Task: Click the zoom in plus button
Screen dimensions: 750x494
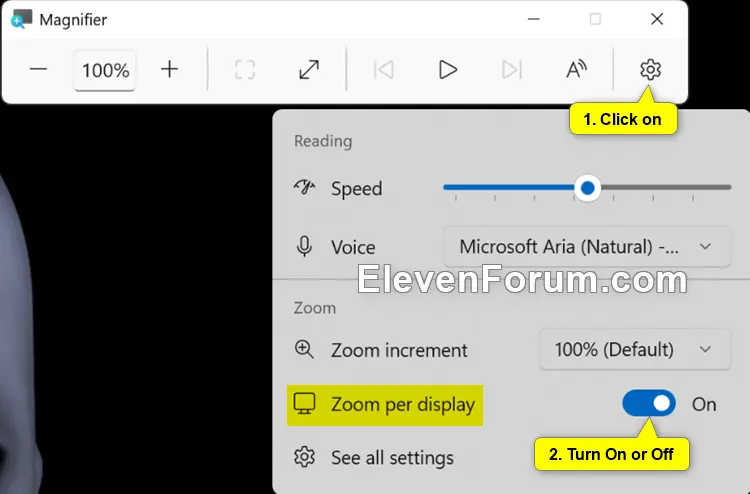Action: click(169, 70)
